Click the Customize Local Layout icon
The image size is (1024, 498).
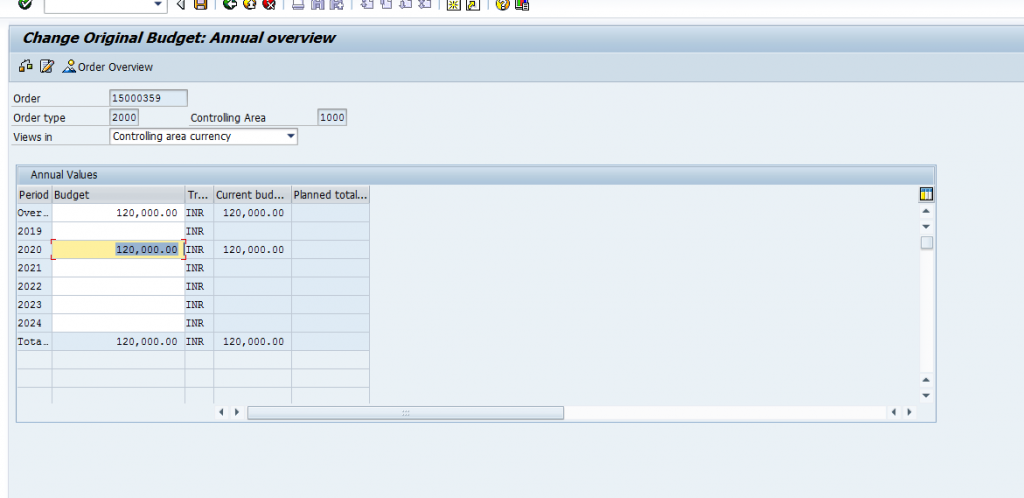coord(522,4)
